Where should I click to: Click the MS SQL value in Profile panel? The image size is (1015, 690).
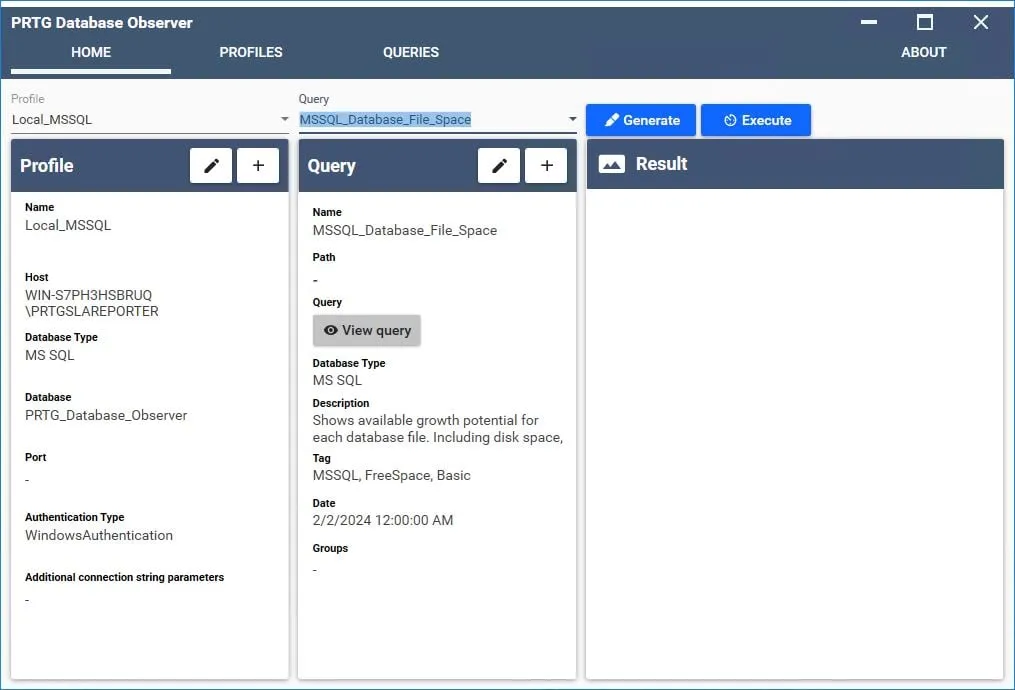pos(50,355)
